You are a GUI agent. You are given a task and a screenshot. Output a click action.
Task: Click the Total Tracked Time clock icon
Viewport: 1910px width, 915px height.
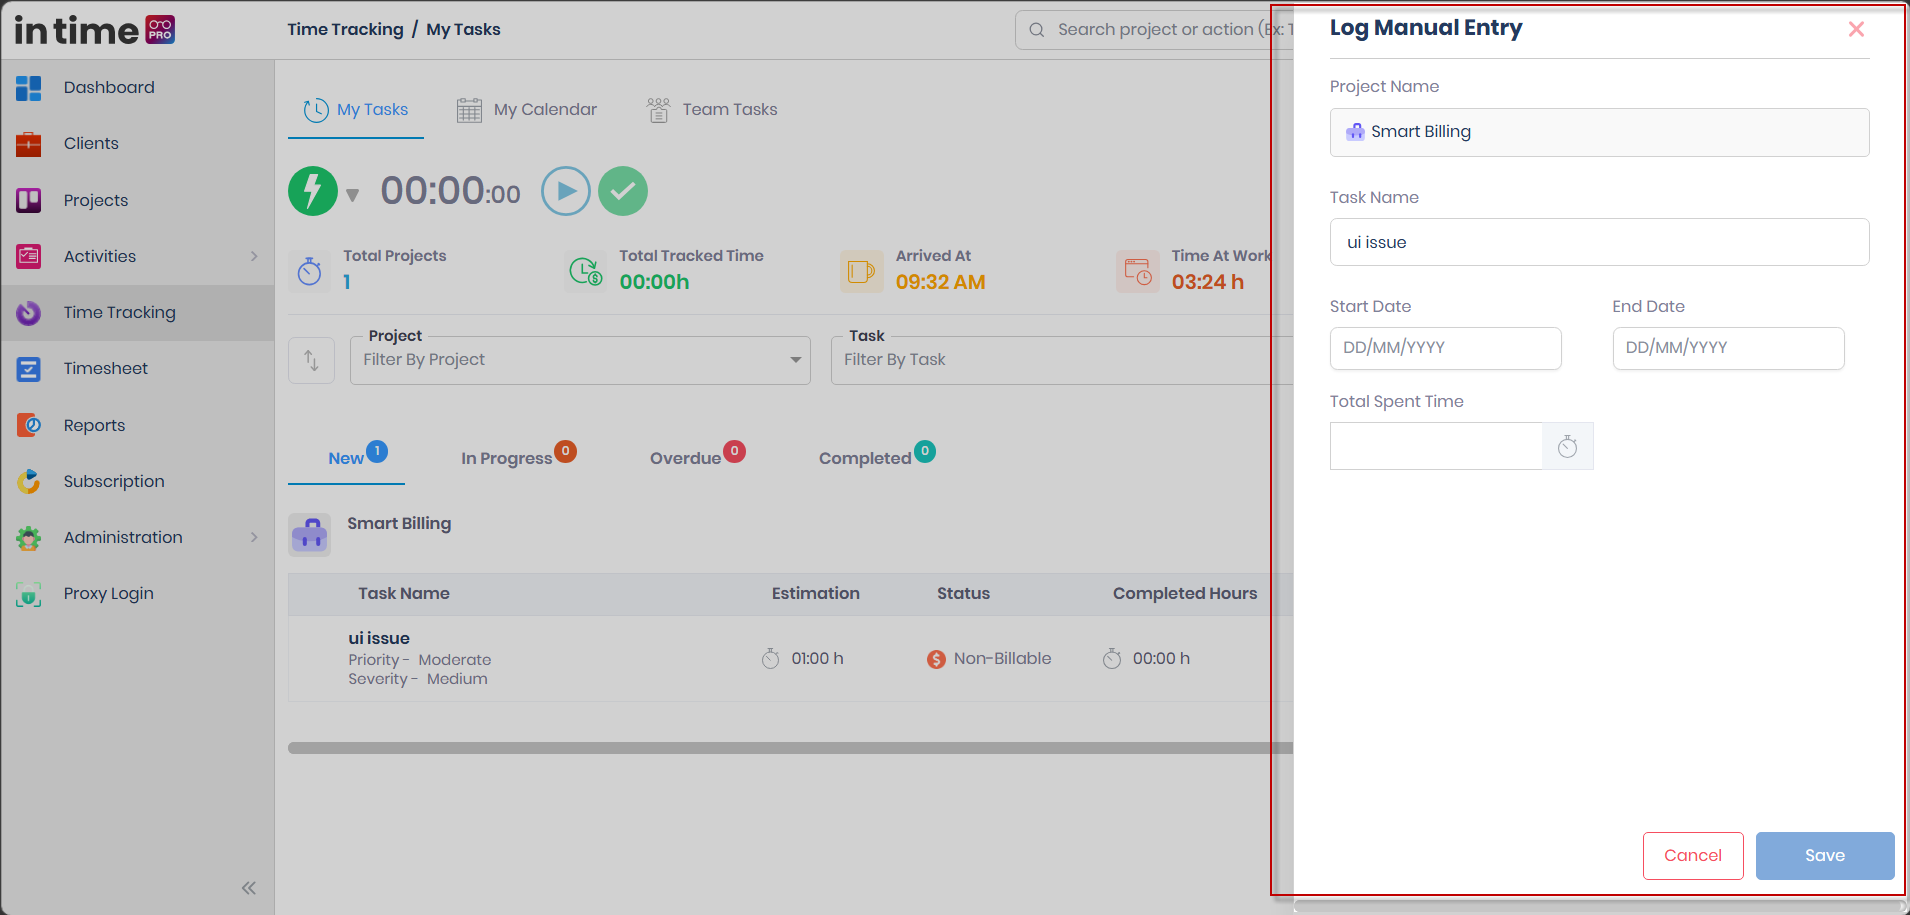coord(586,271)
